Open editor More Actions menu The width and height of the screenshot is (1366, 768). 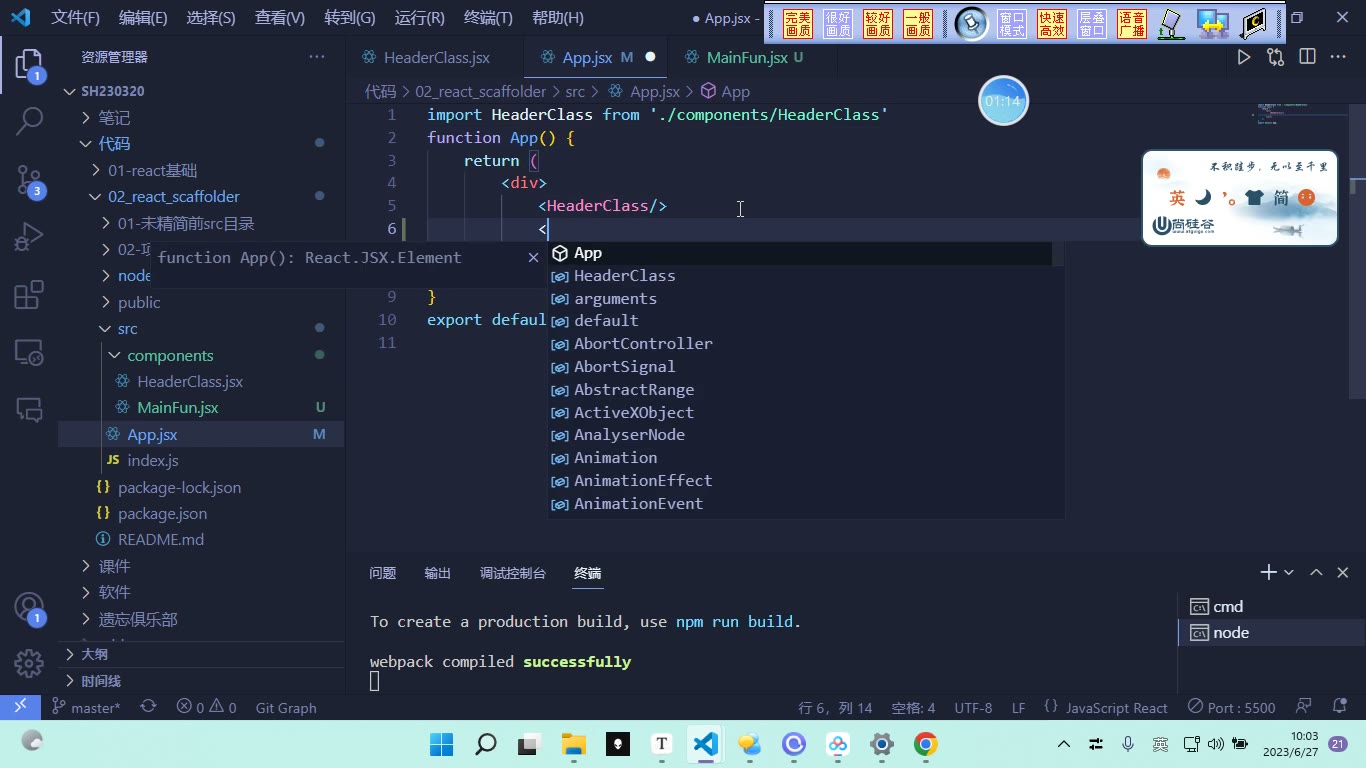tap(1338, 57)
